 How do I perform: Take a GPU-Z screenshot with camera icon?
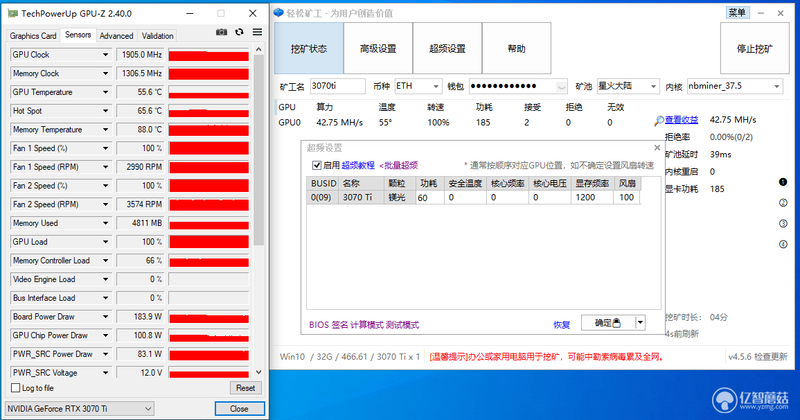tap(221, 32)
